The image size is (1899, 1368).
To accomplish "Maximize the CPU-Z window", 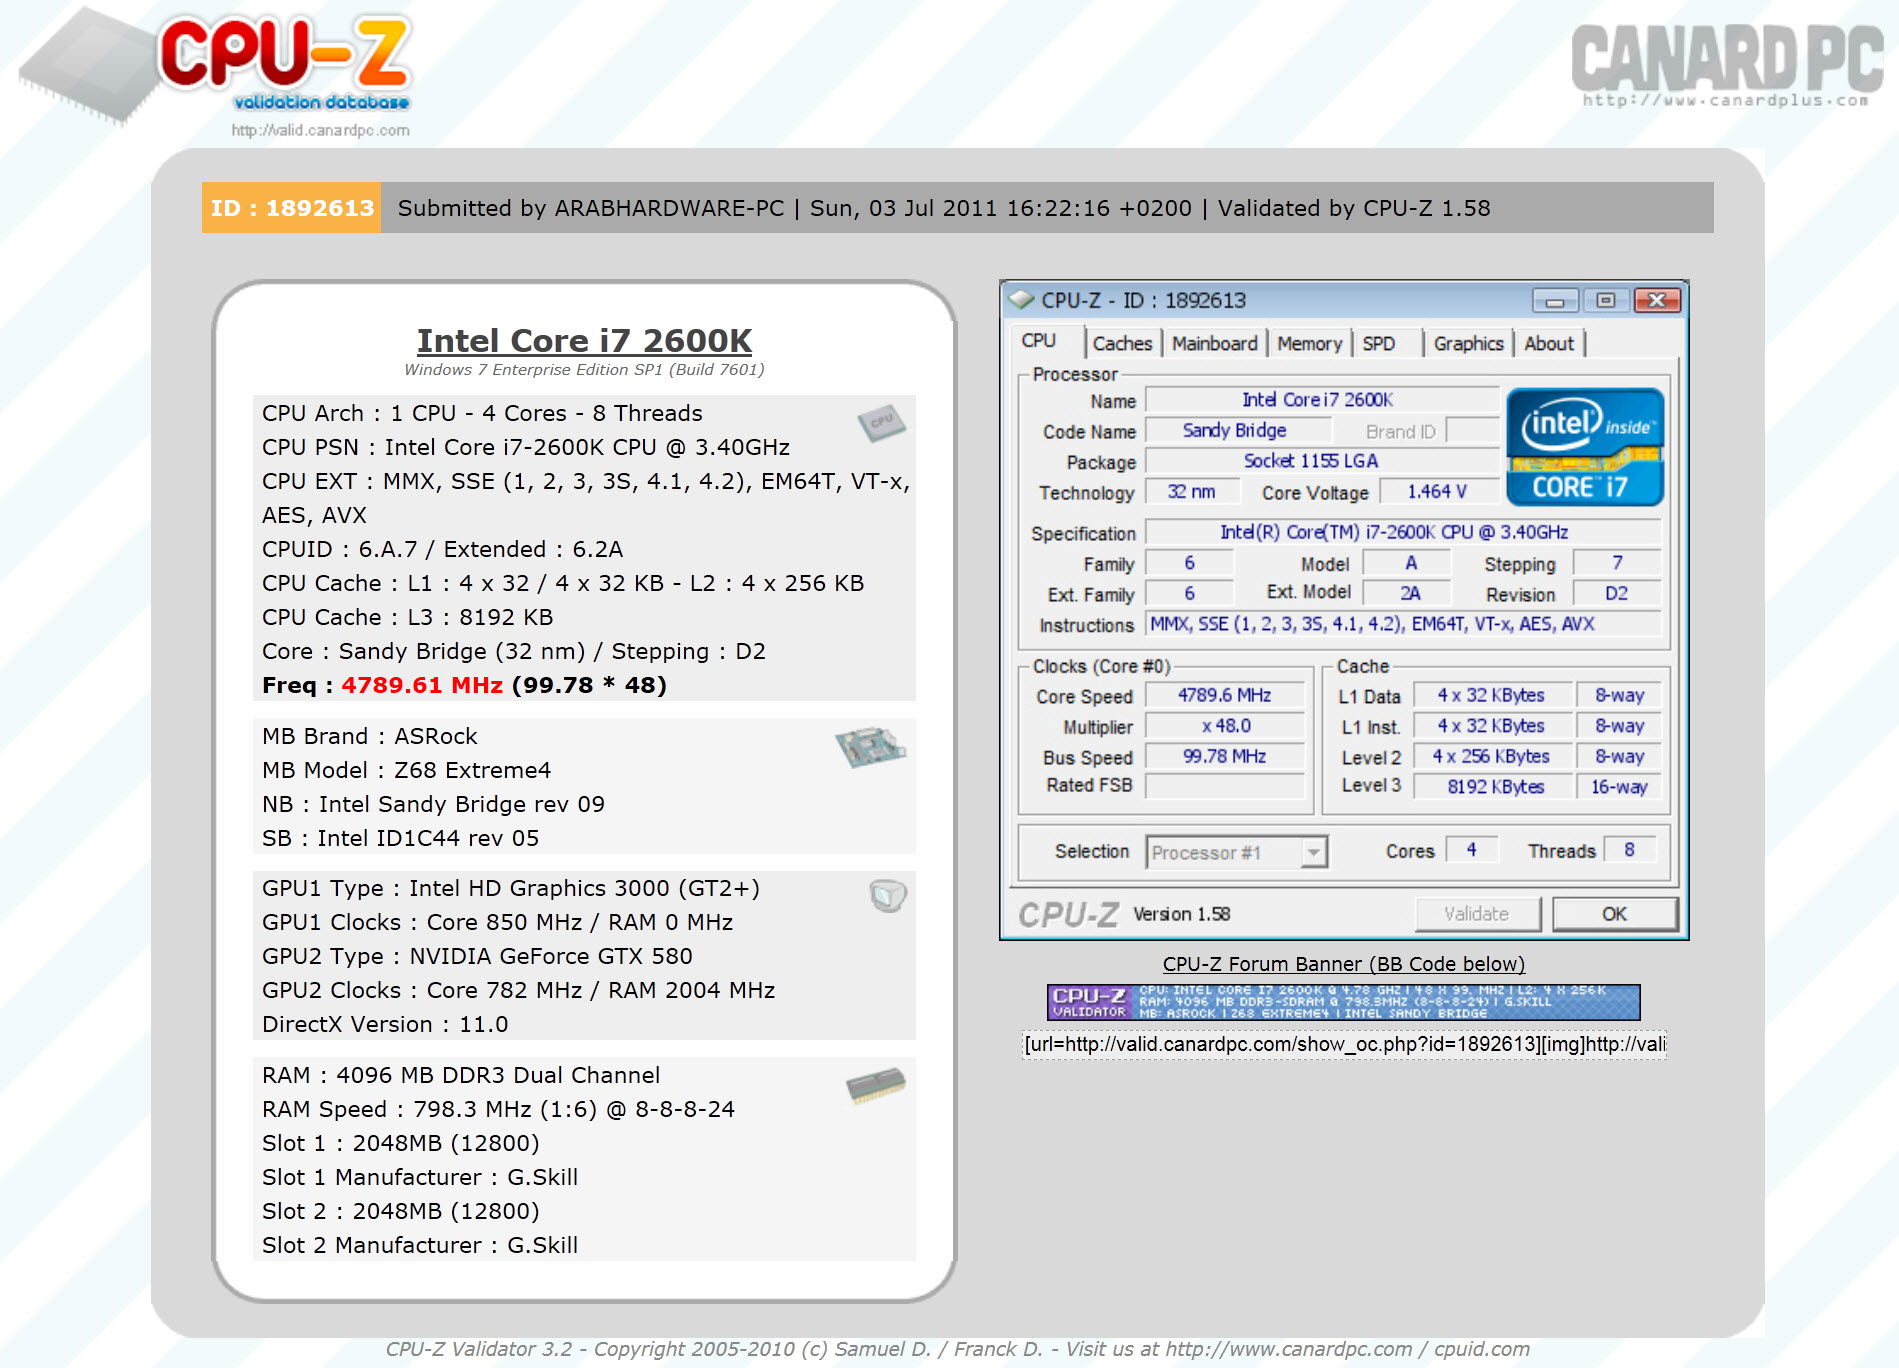I will coord(1606,300).
